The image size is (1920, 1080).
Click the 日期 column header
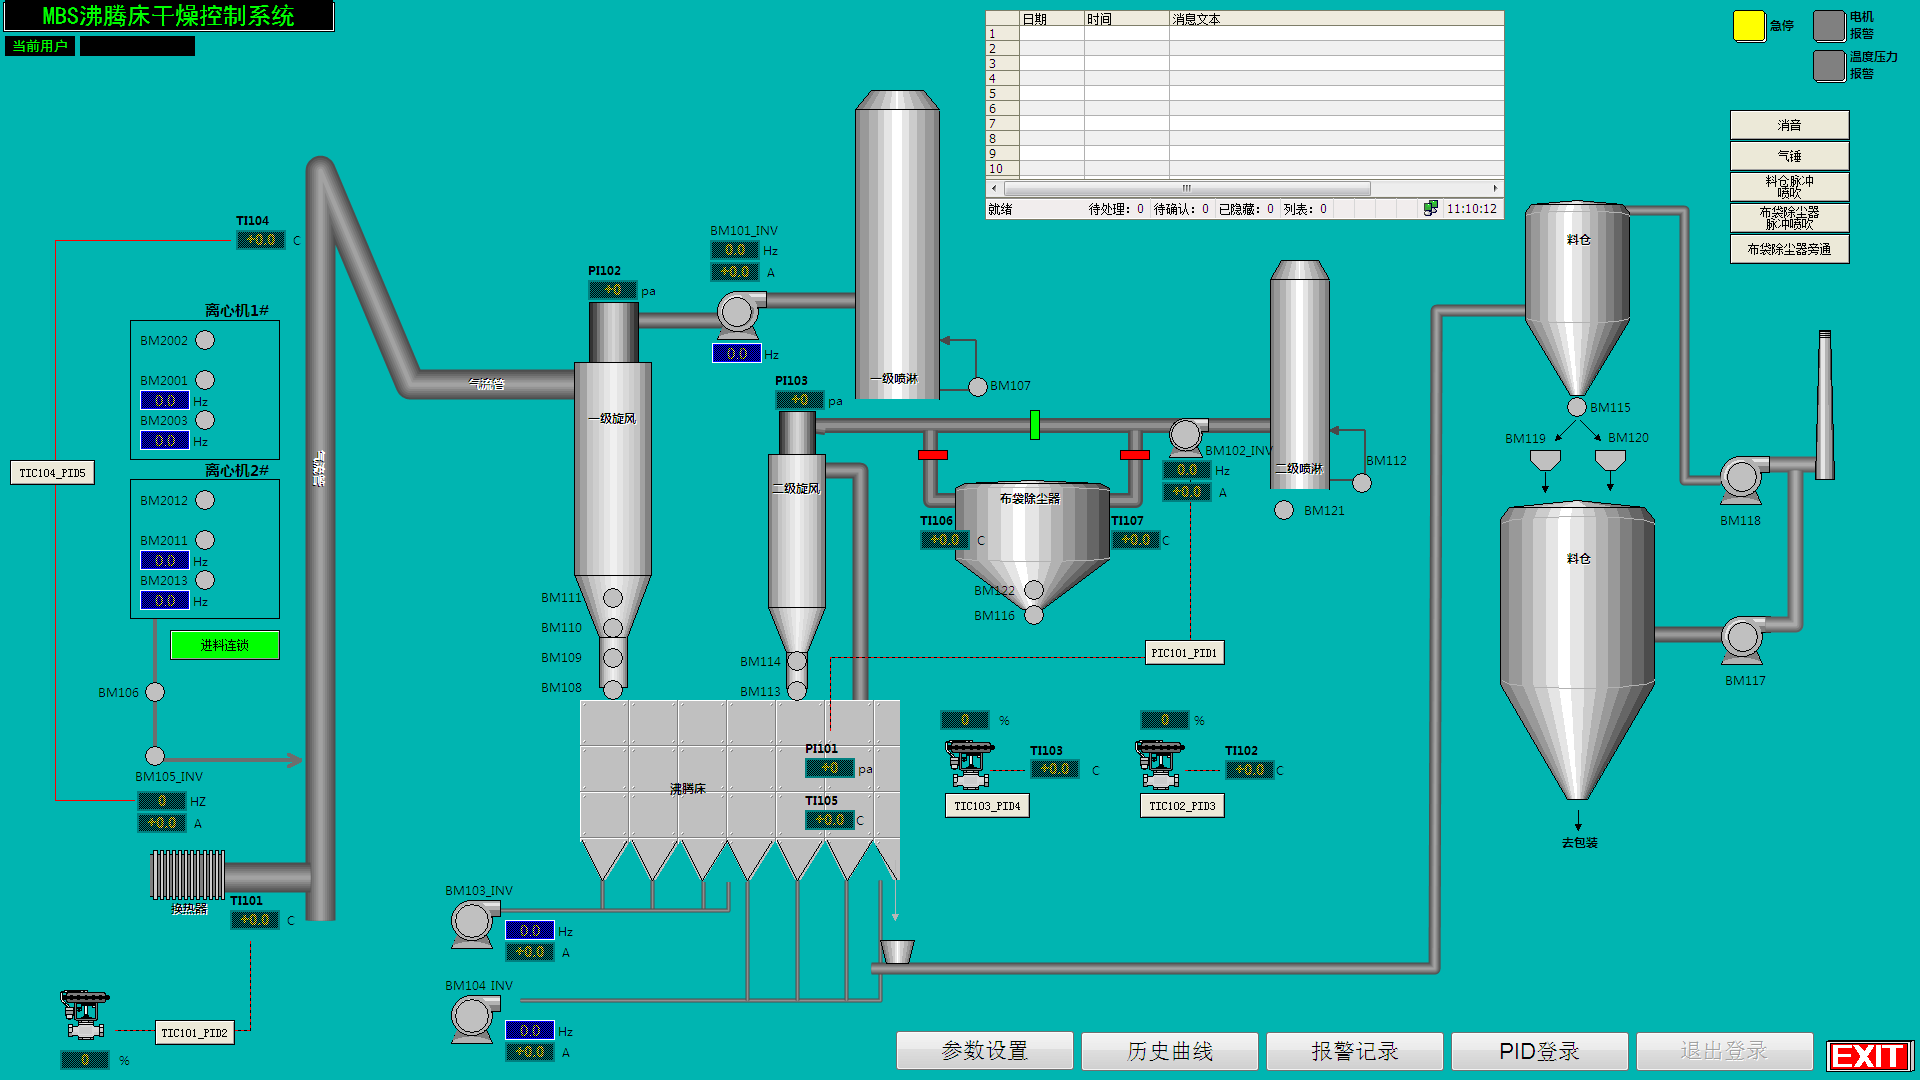[1052, 19]
